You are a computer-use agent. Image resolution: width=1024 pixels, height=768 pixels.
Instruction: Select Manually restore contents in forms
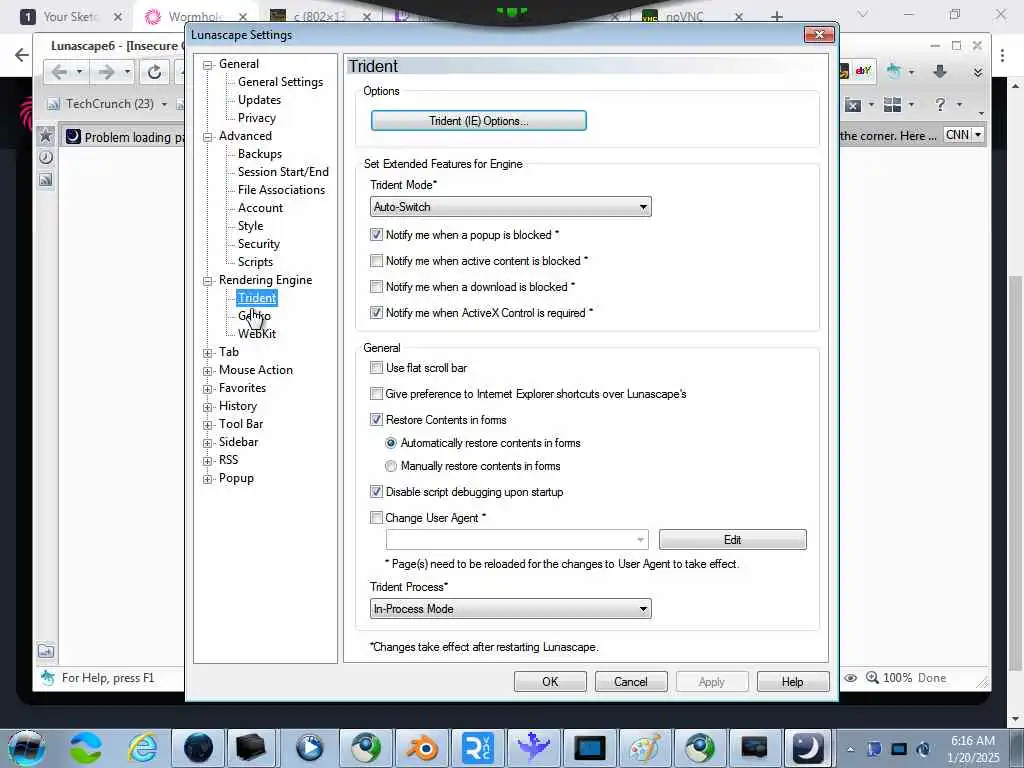[391, 466]
